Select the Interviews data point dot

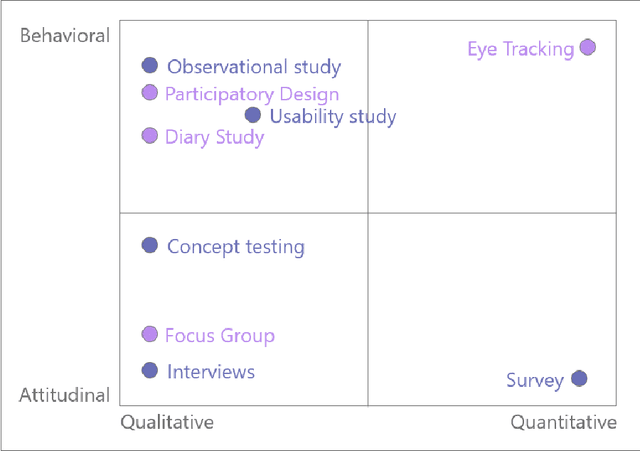pyautogui.click(x=150, y=371)
